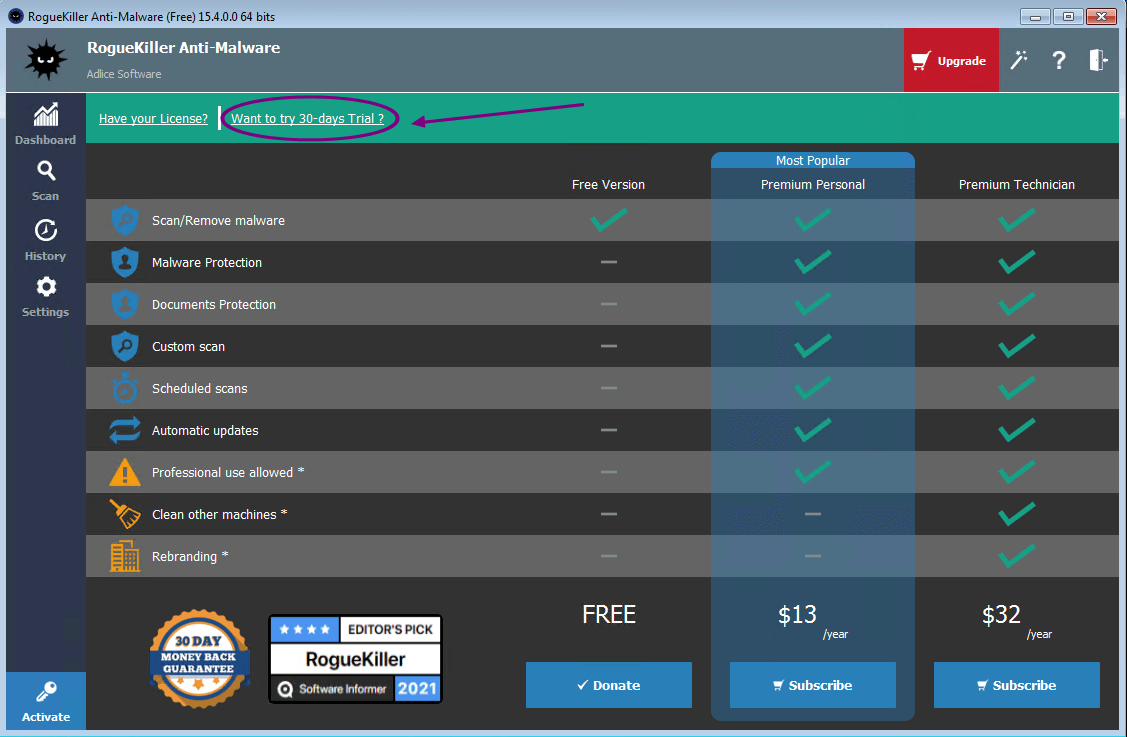Click the Software Informer Editor's Pick badge
The height and width of the screenshot is (737, 1127).
pyautogui.click(x=355, y=659)
